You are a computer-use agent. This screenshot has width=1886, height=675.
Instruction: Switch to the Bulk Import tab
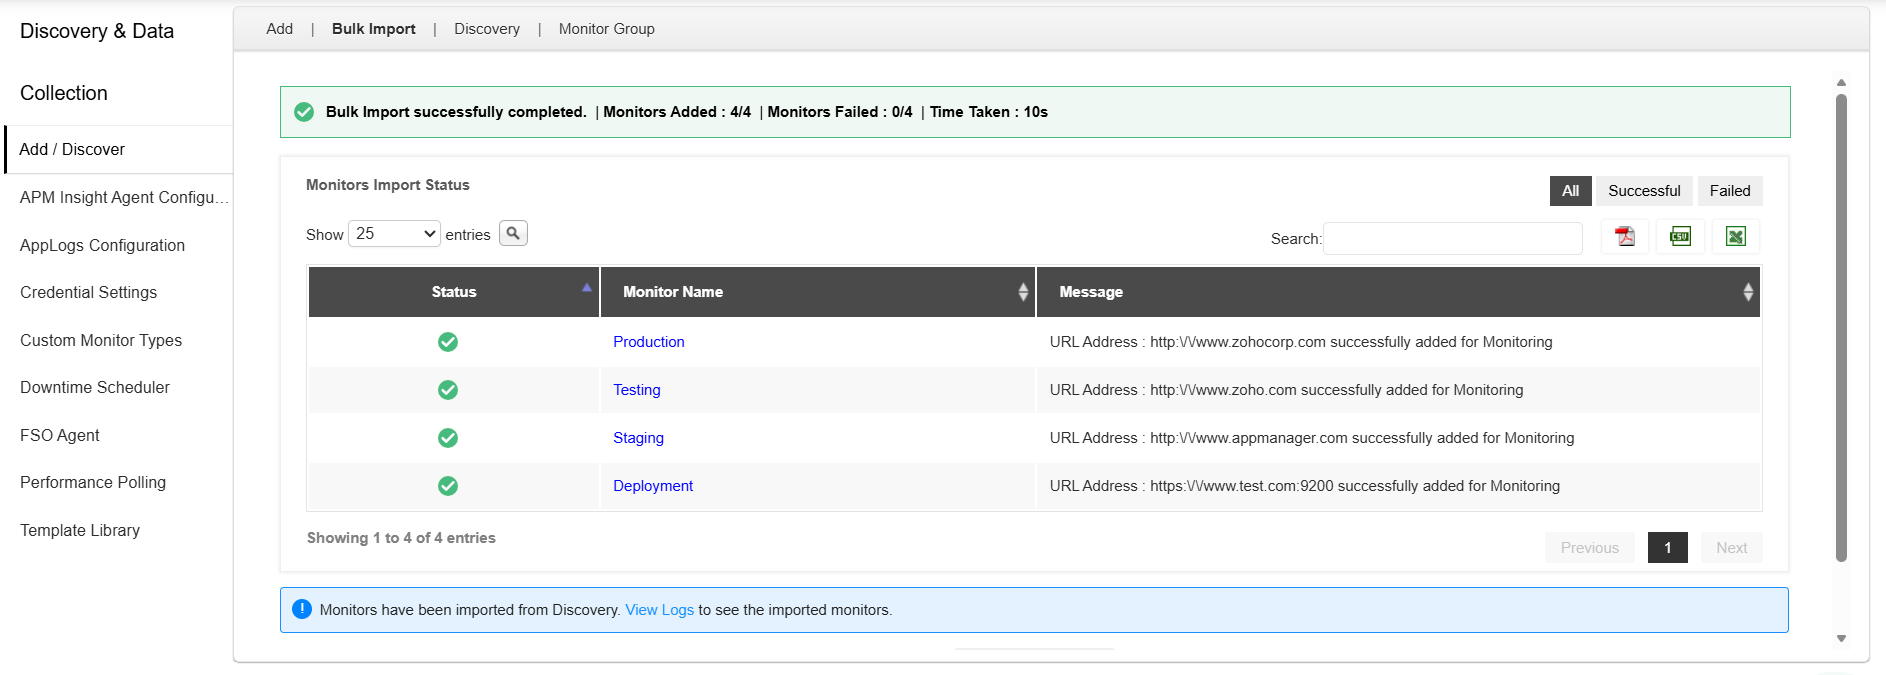click(x=374, y=29)
